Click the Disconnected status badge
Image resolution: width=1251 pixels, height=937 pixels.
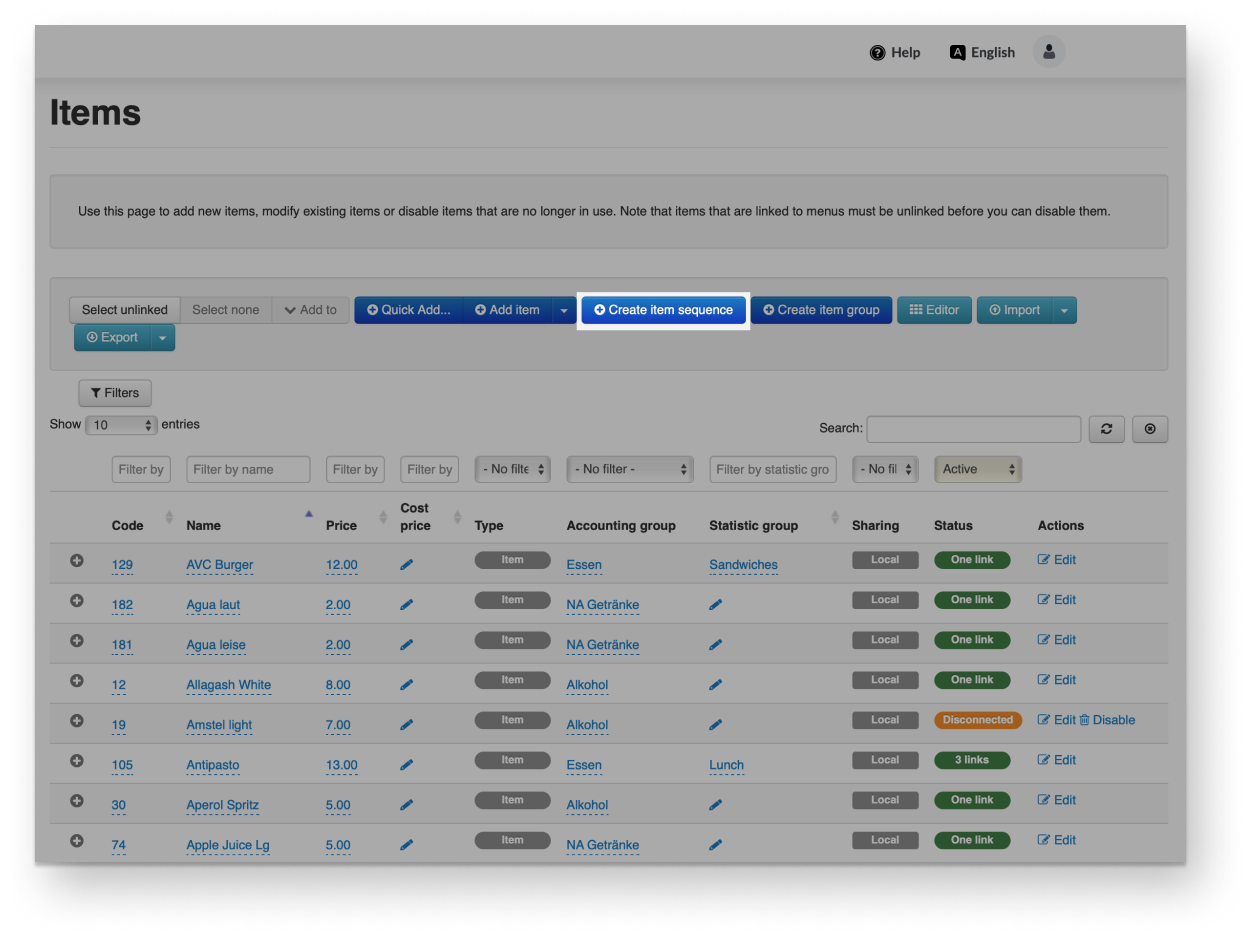(978, 720)
